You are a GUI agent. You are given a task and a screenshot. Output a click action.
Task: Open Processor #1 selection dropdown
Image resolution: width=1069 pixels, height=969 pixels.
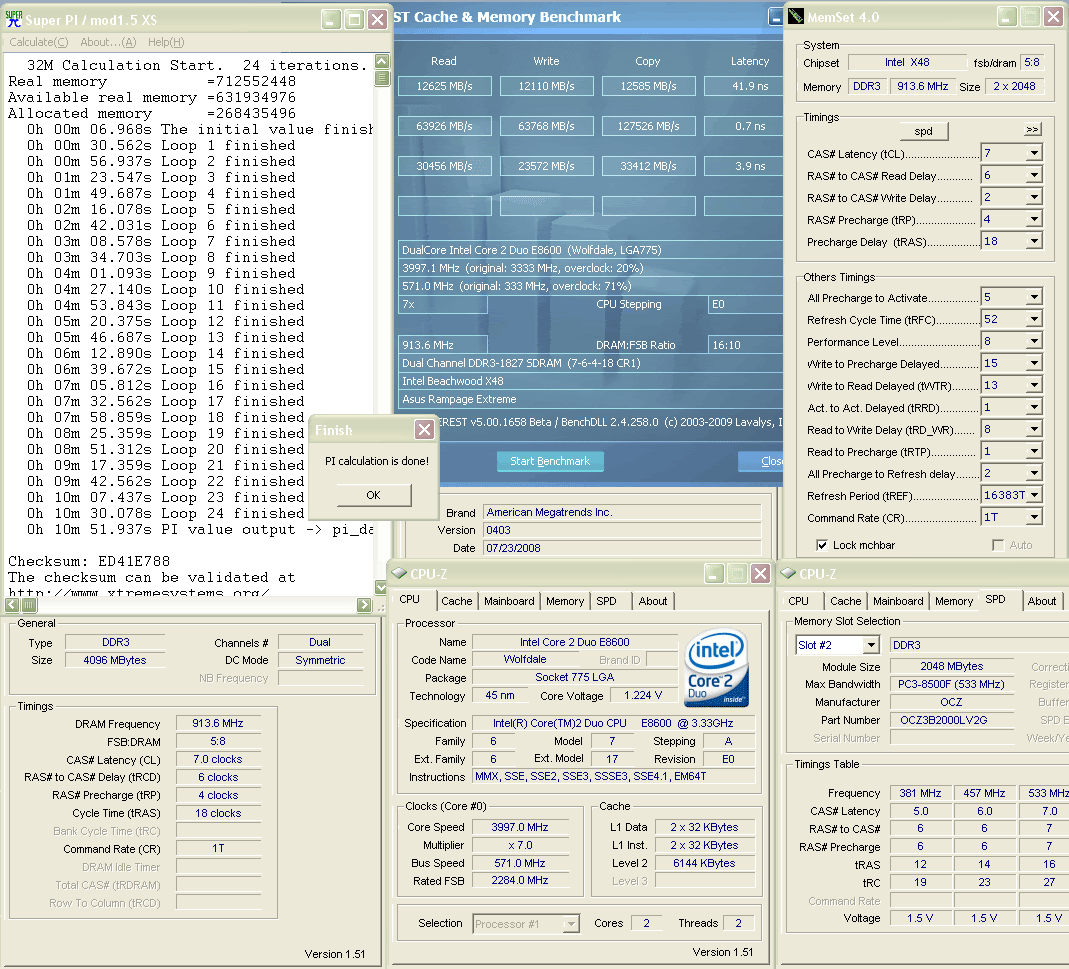coord(571,924)
